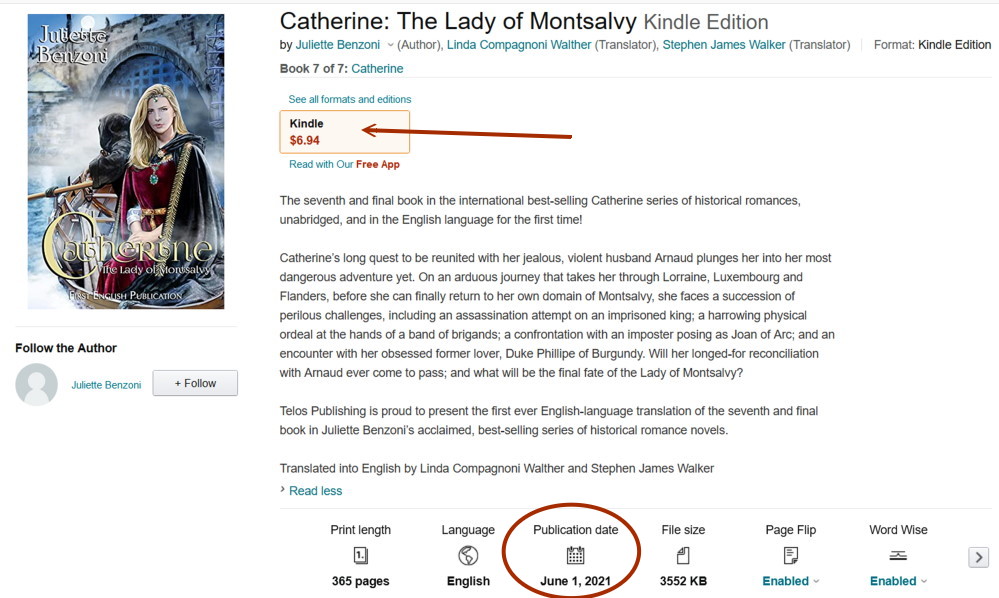Click the Catherine book cover image
The image size is (999, 598).
pos(126,161)
